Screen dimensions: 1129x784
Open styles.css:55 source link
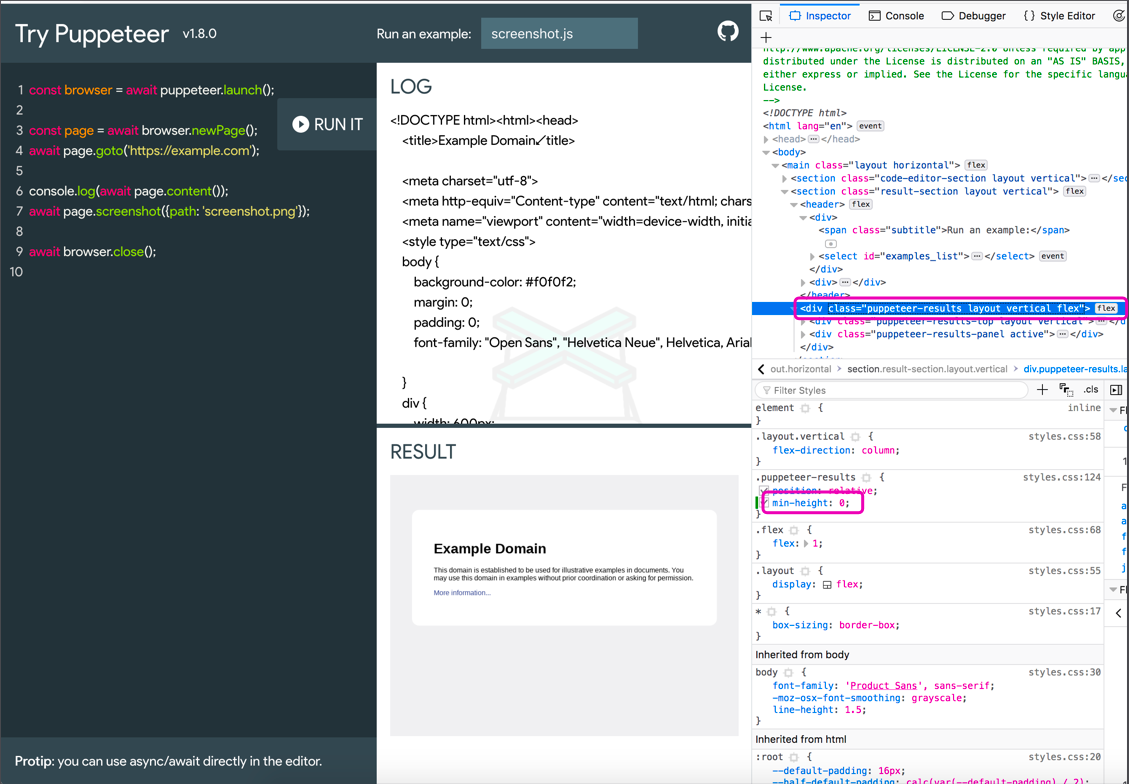tap(1064, 571)
